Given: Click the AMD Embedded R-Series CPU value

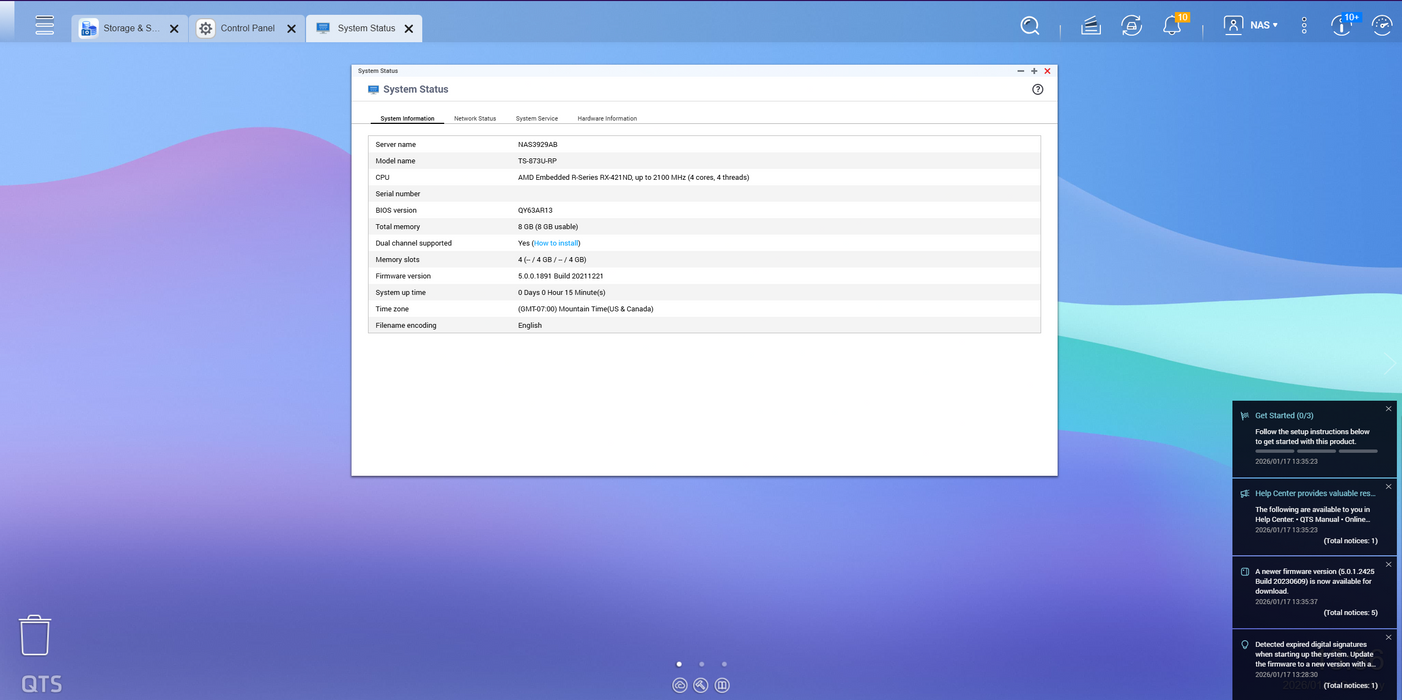Looking at the screenshot, I should tap(633, 177).
